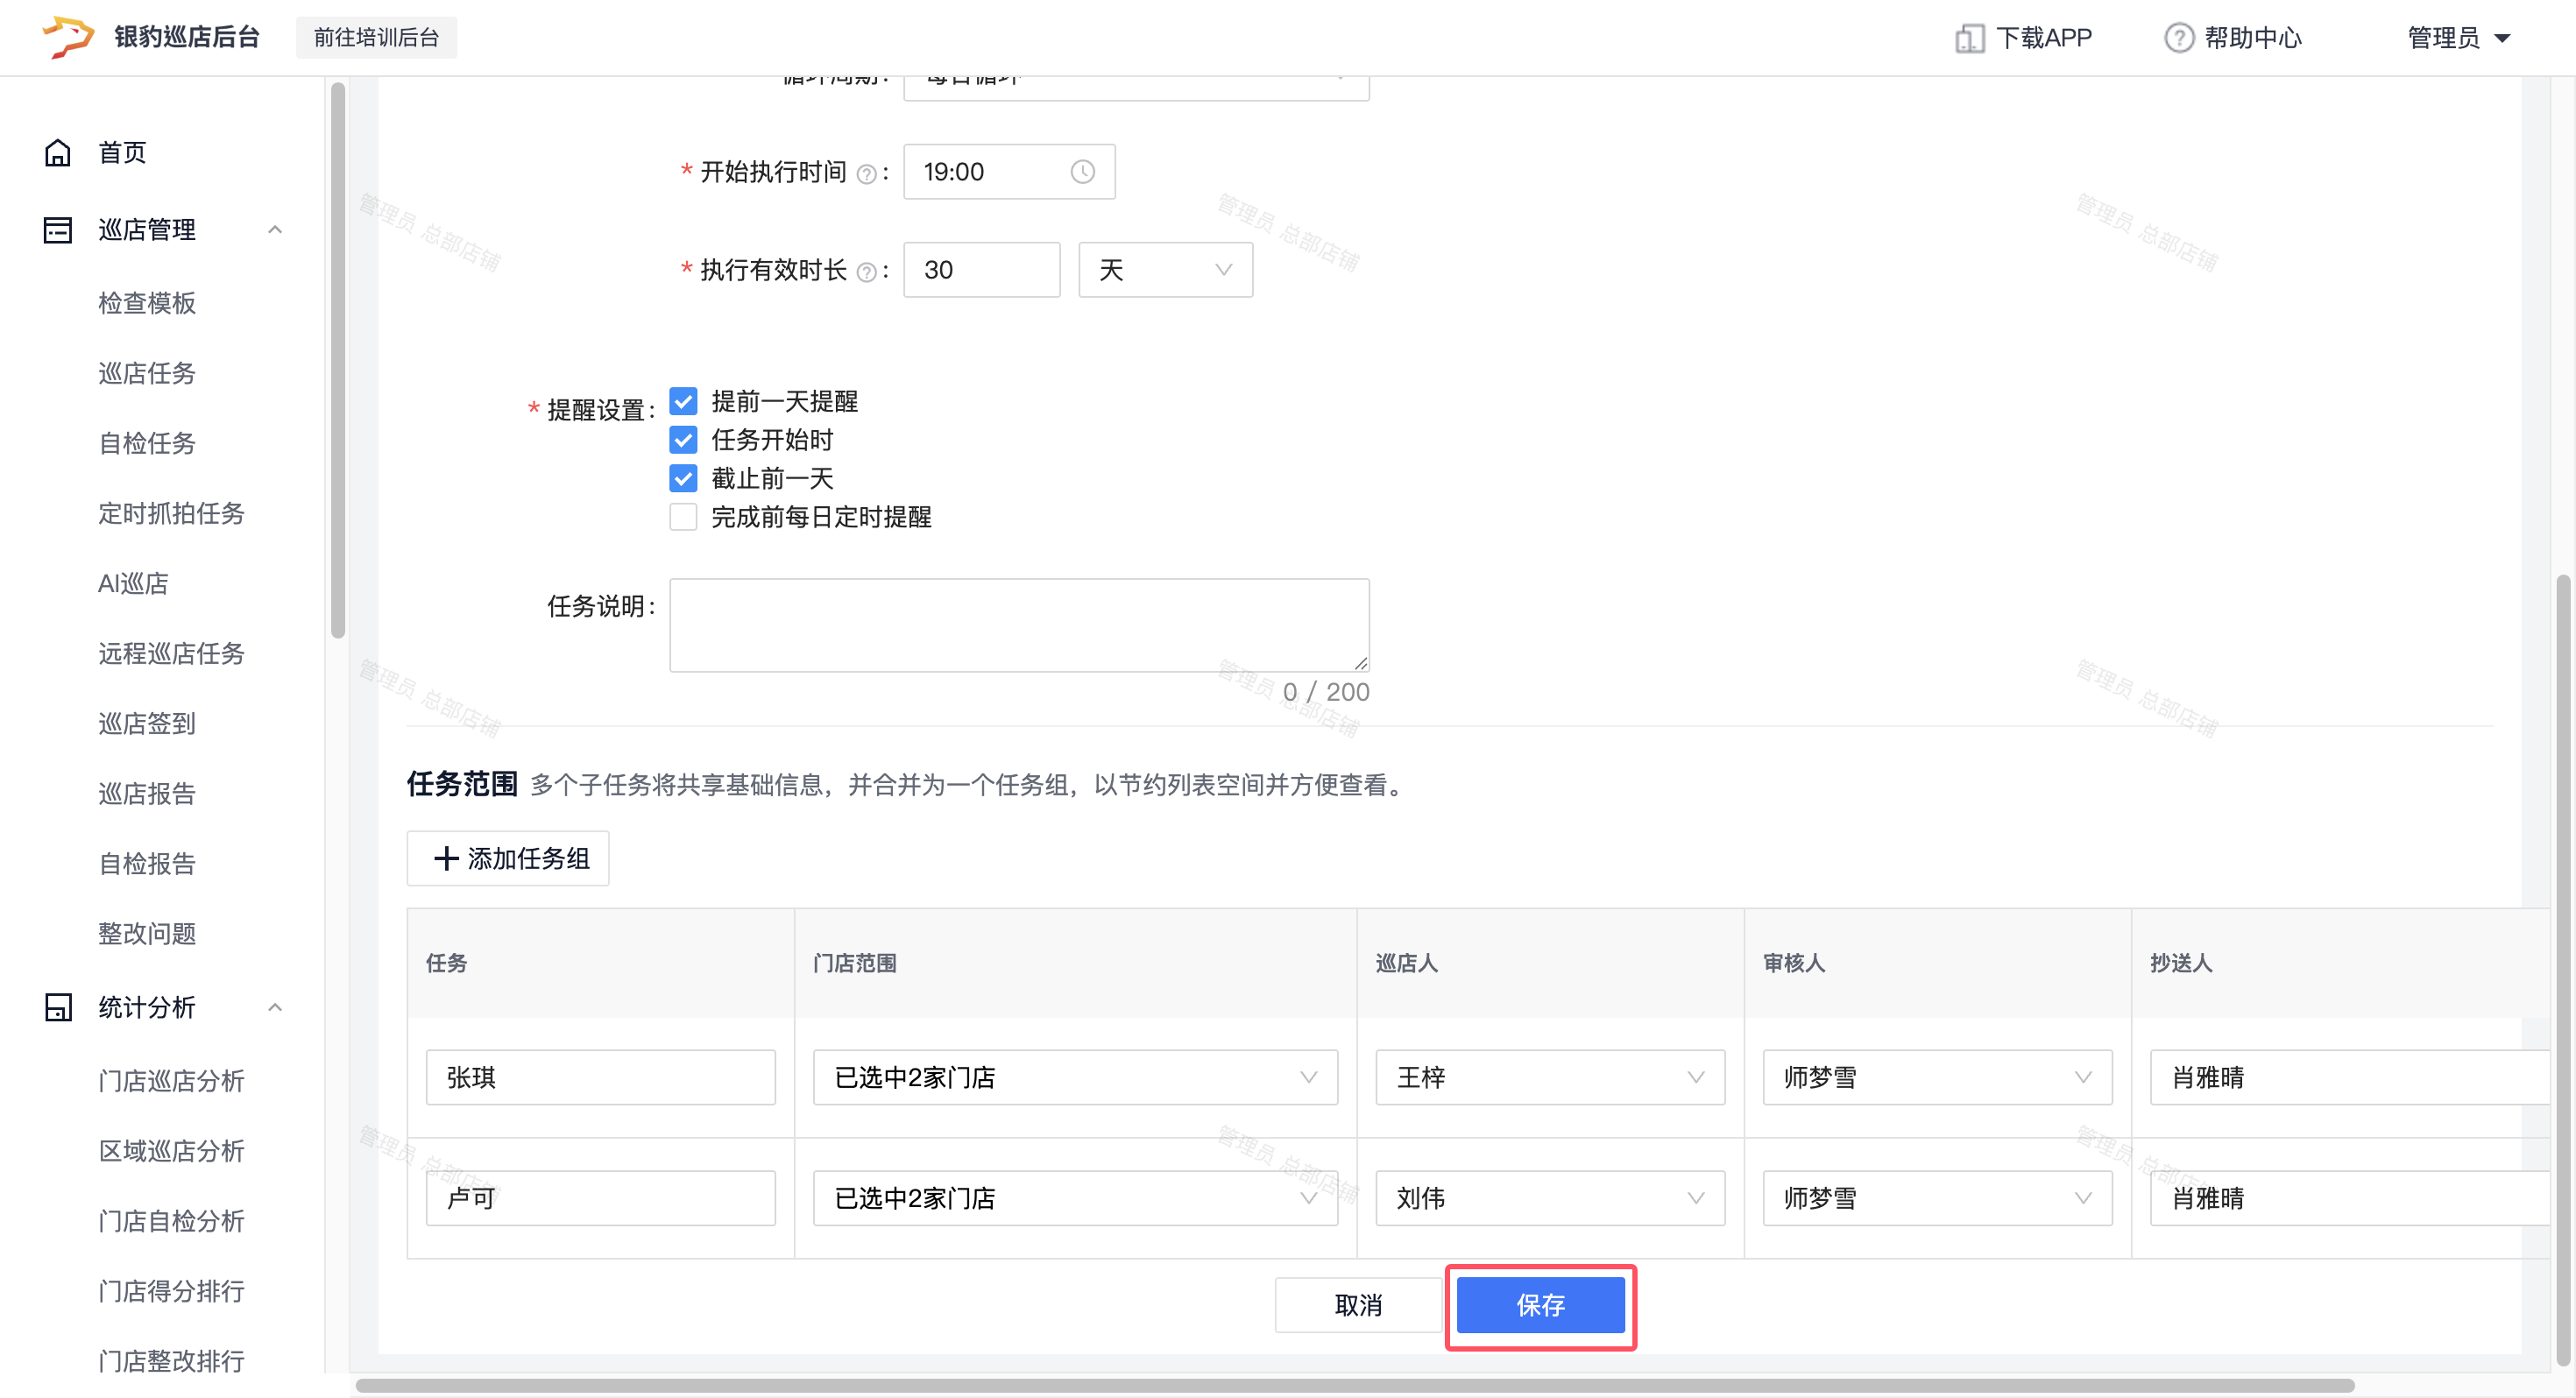
Task: Click the 任务说明 text area
Action: (1018, 624)
